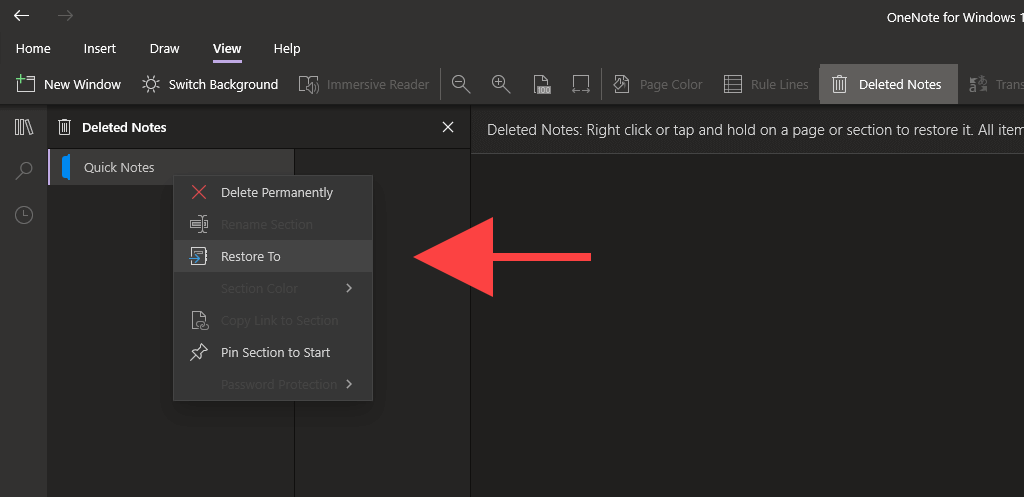This screenshot has height=497, width=1024.
Task: Open the Help tab
Action: point(287,49)
